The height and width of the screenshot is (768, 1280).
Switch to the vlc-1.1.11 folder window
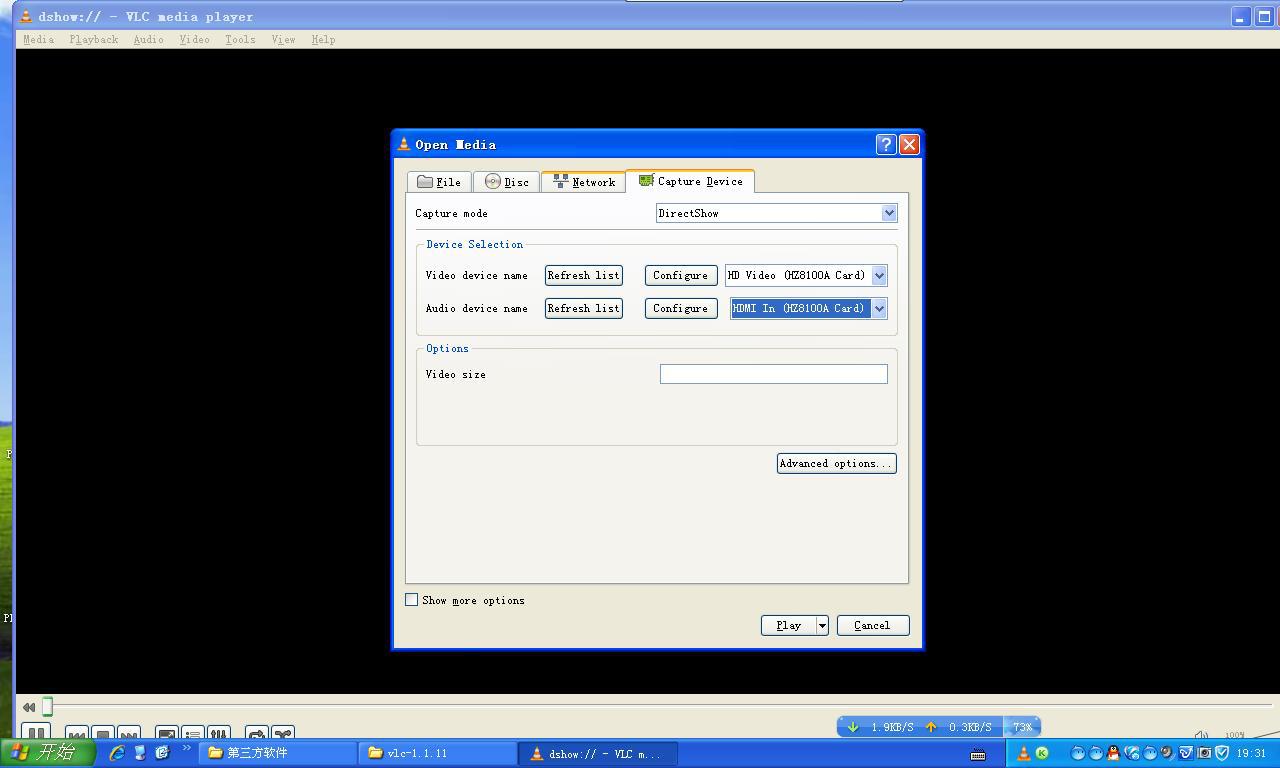click(438, 753)
